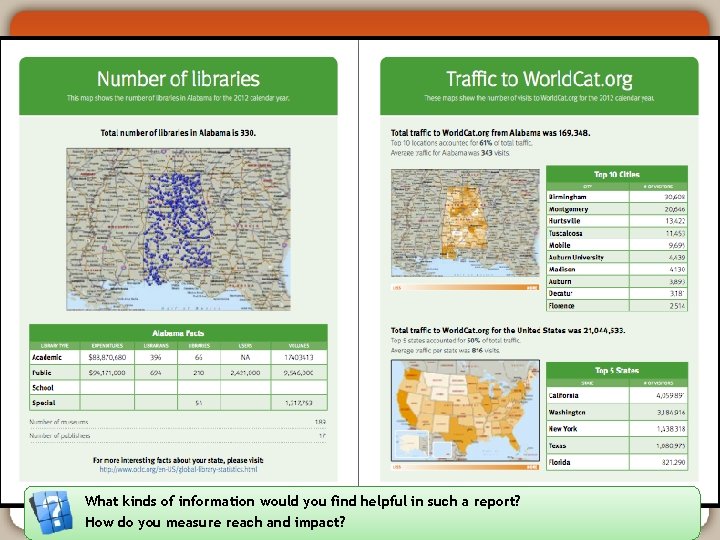Select the 'Number of libraries' heading

[178, 79]
